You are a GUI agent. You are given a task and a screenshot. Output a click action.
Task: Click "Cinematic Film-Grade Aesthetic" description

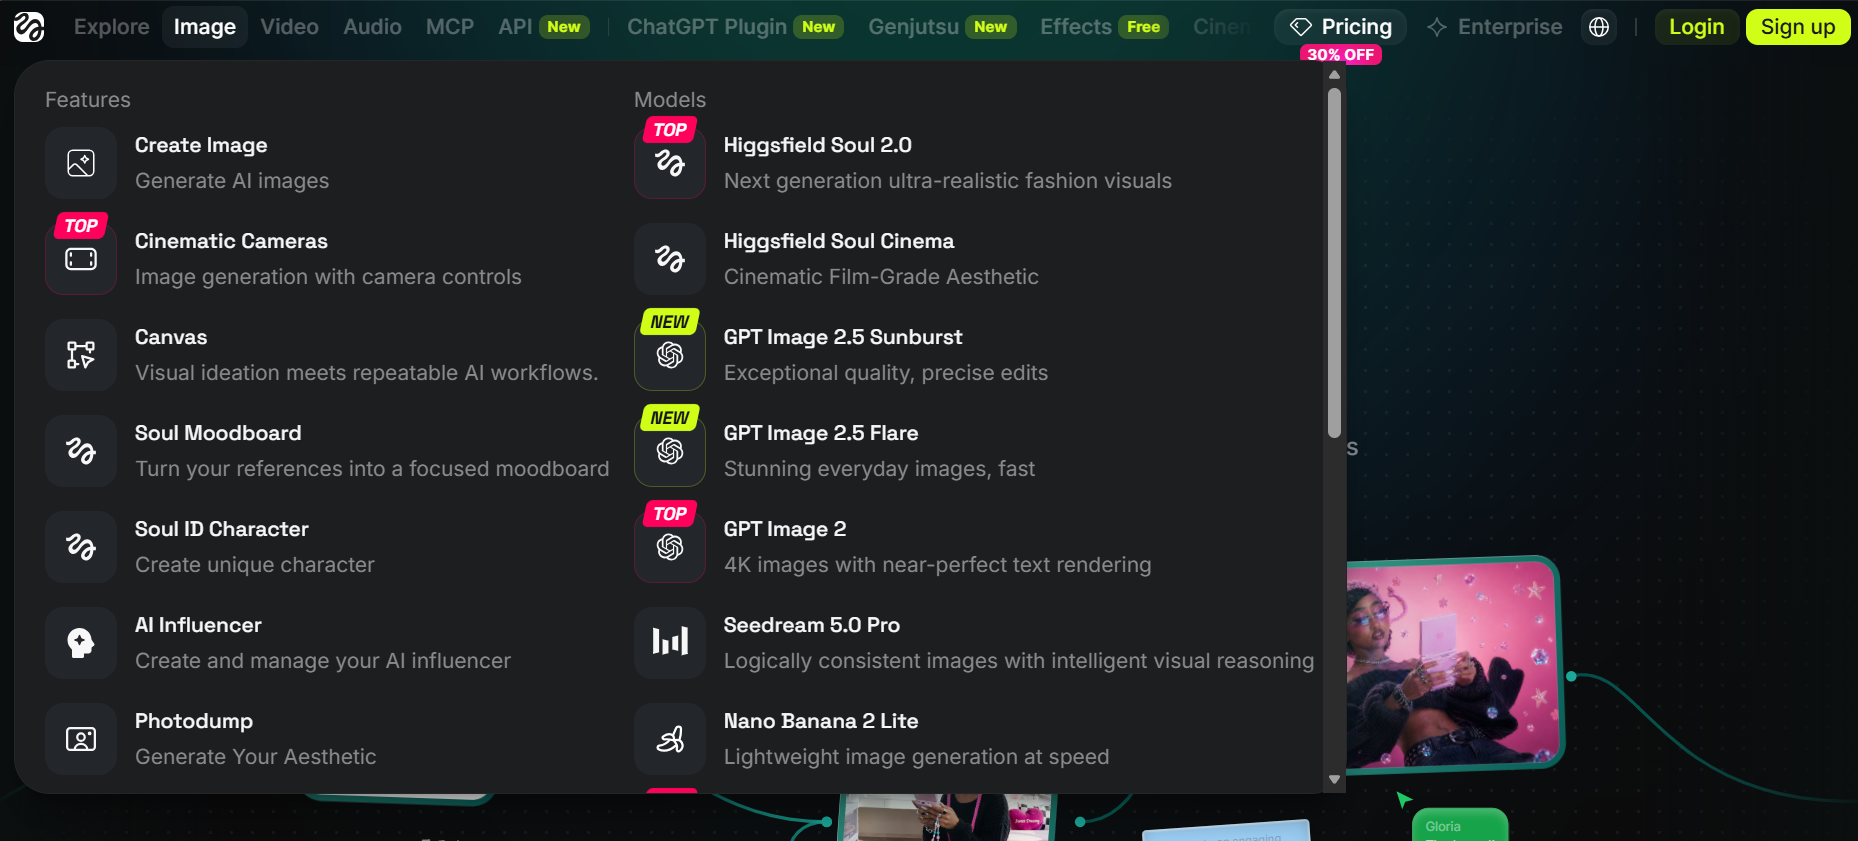881,277
